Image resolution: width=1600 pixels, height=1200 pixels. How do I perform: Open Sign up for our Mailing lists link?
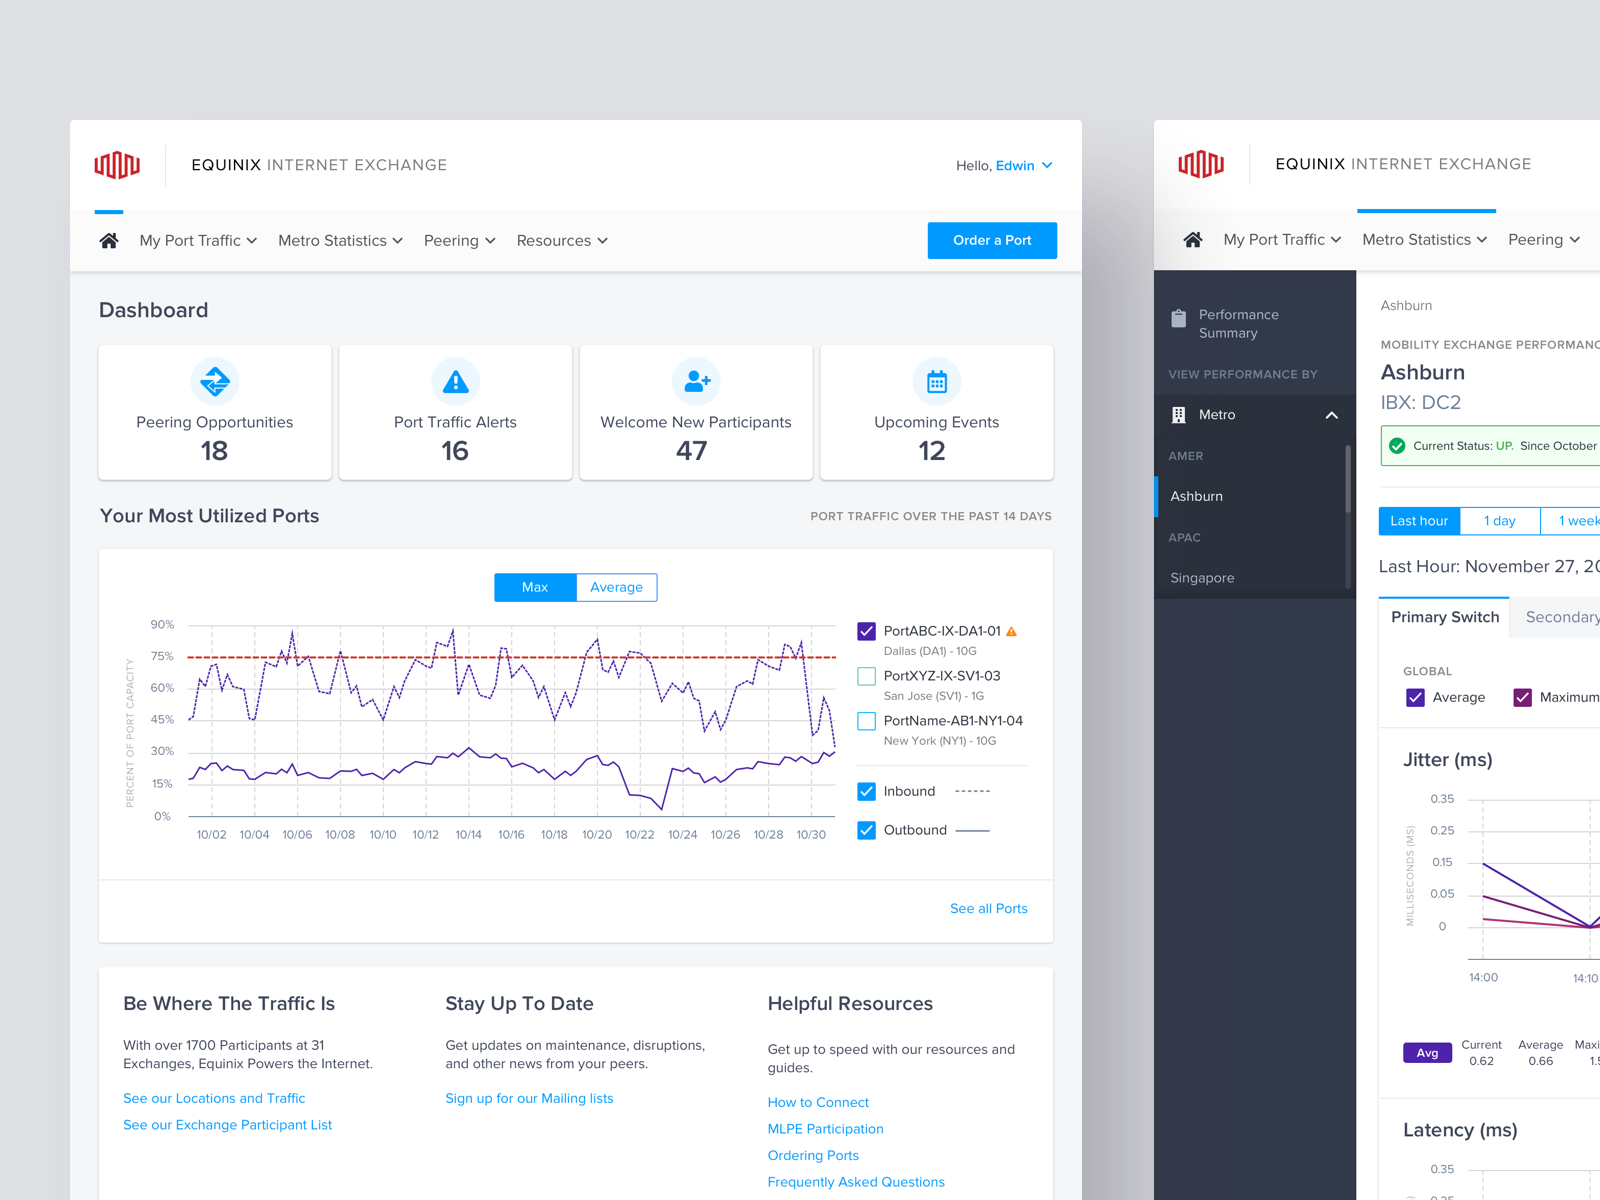click(x=529, y=1098)
